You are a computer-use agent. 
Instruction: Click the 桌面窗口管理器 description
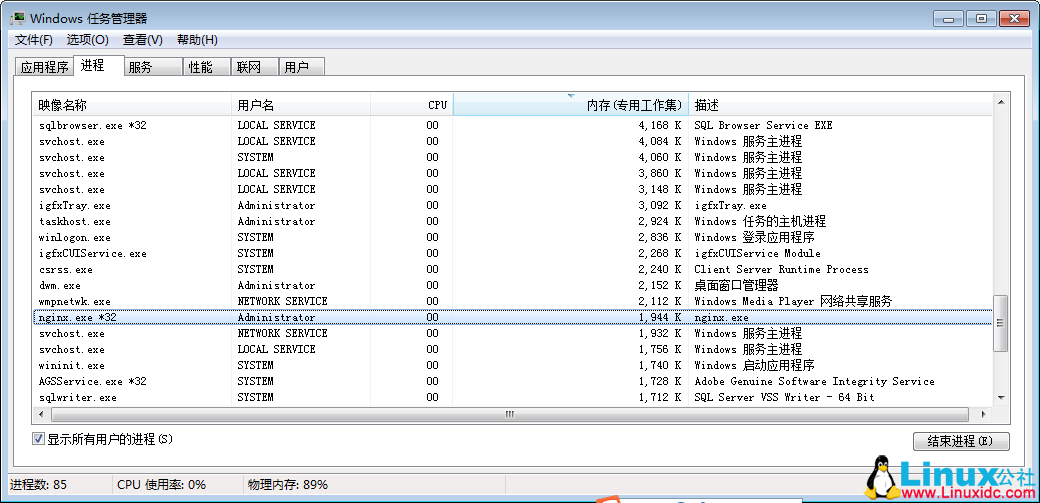[736, 285]
